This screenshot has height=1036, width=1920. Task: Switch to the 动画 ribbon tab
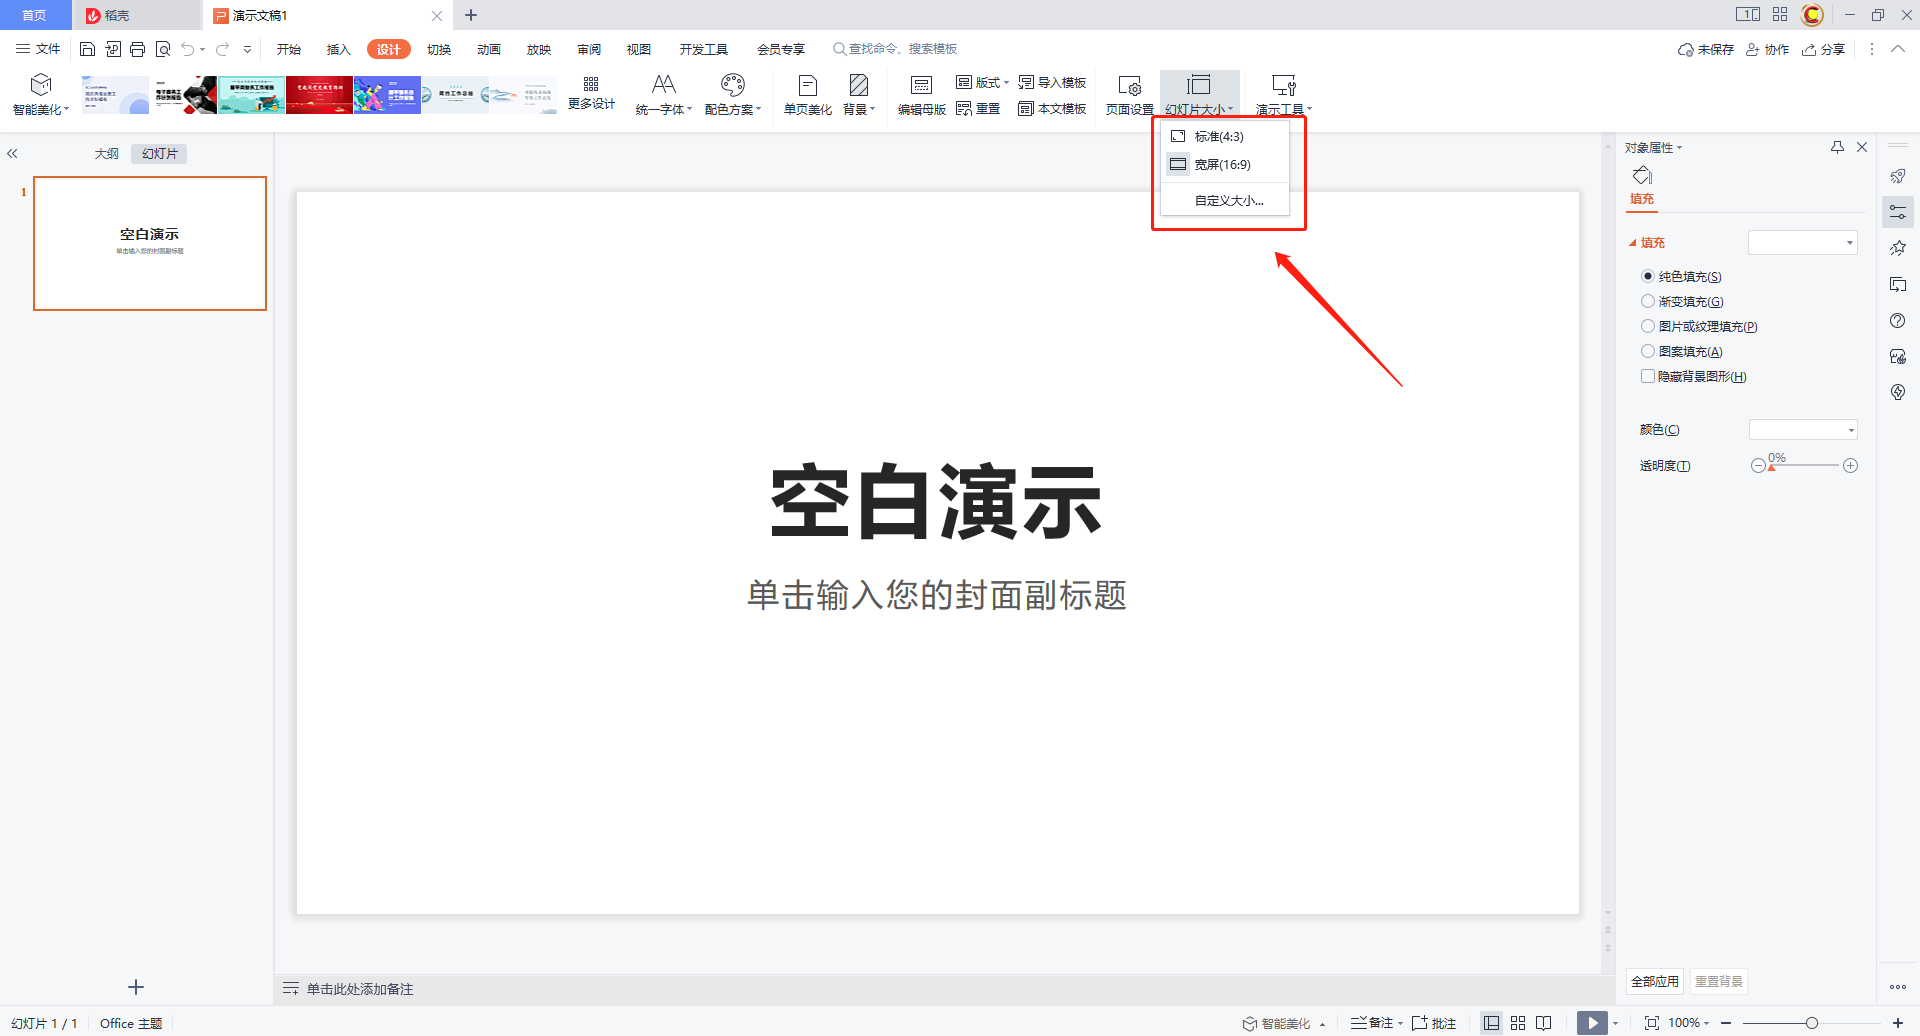[489, 49]
